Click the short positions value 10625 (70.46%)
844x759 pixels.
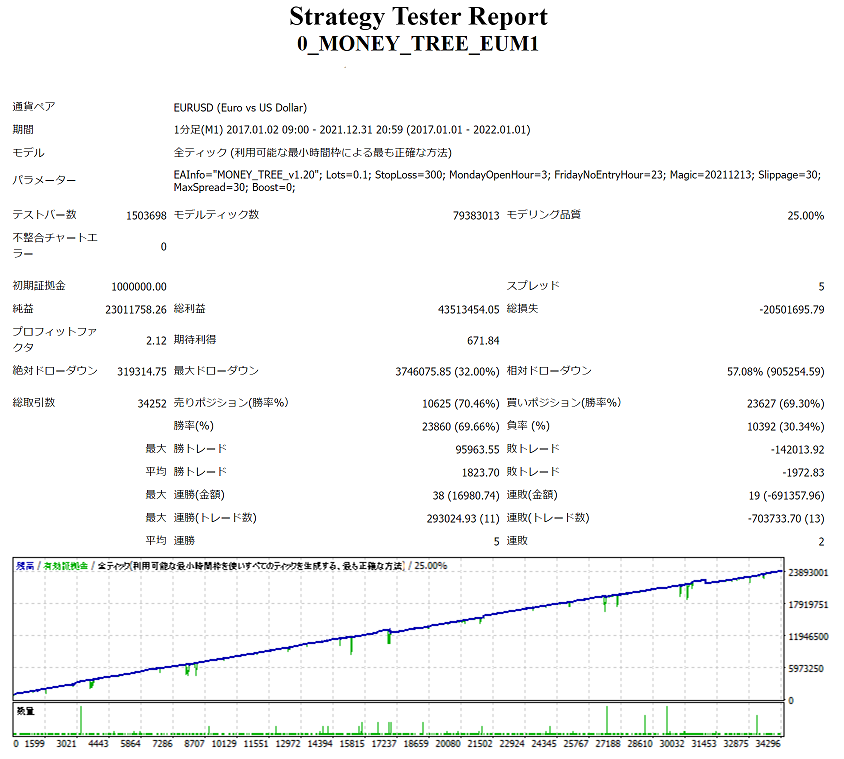[x=461, y=404]
